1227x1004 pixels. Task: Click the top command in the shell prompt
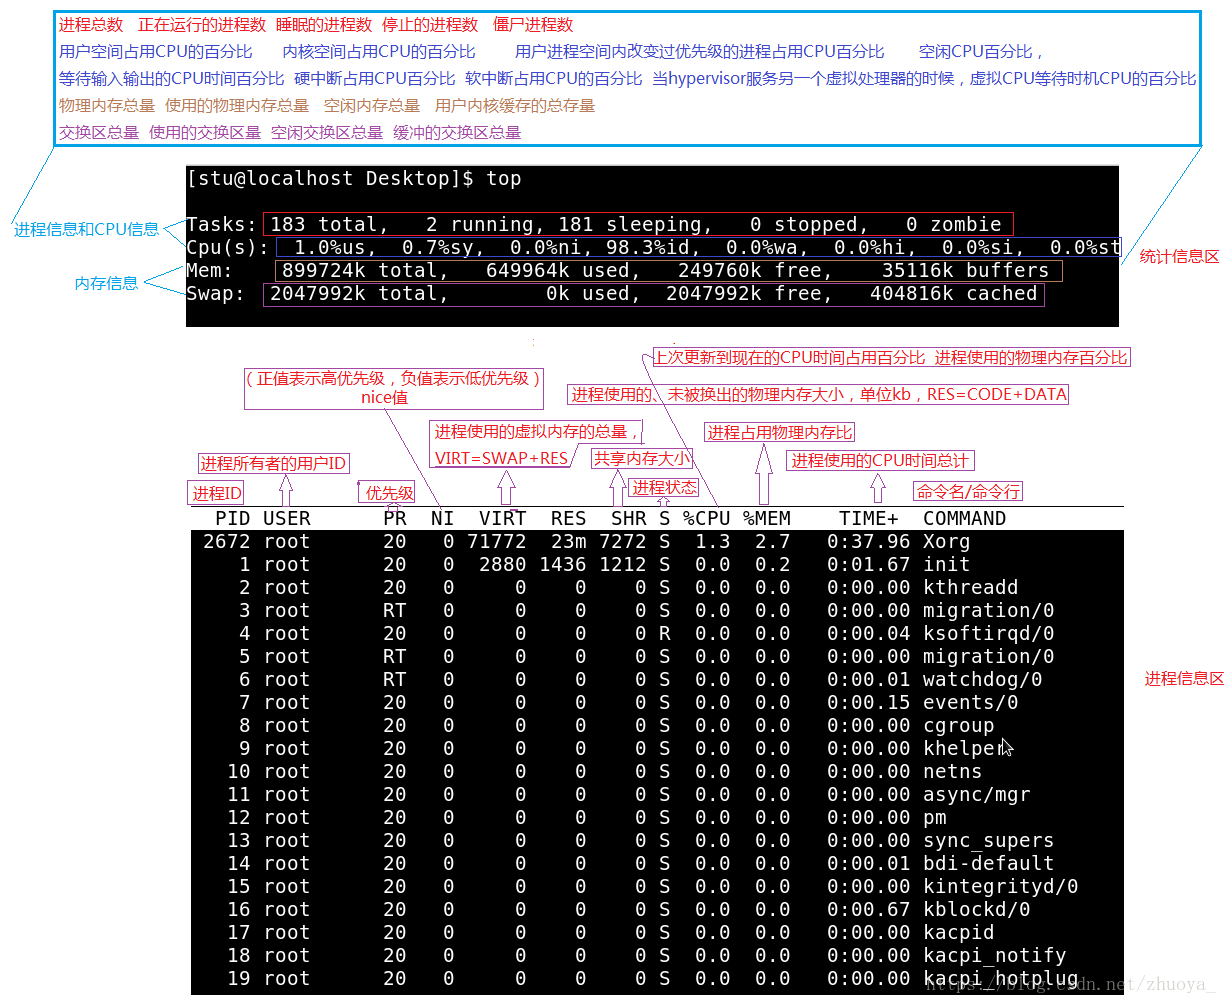[x=503, y=178]
